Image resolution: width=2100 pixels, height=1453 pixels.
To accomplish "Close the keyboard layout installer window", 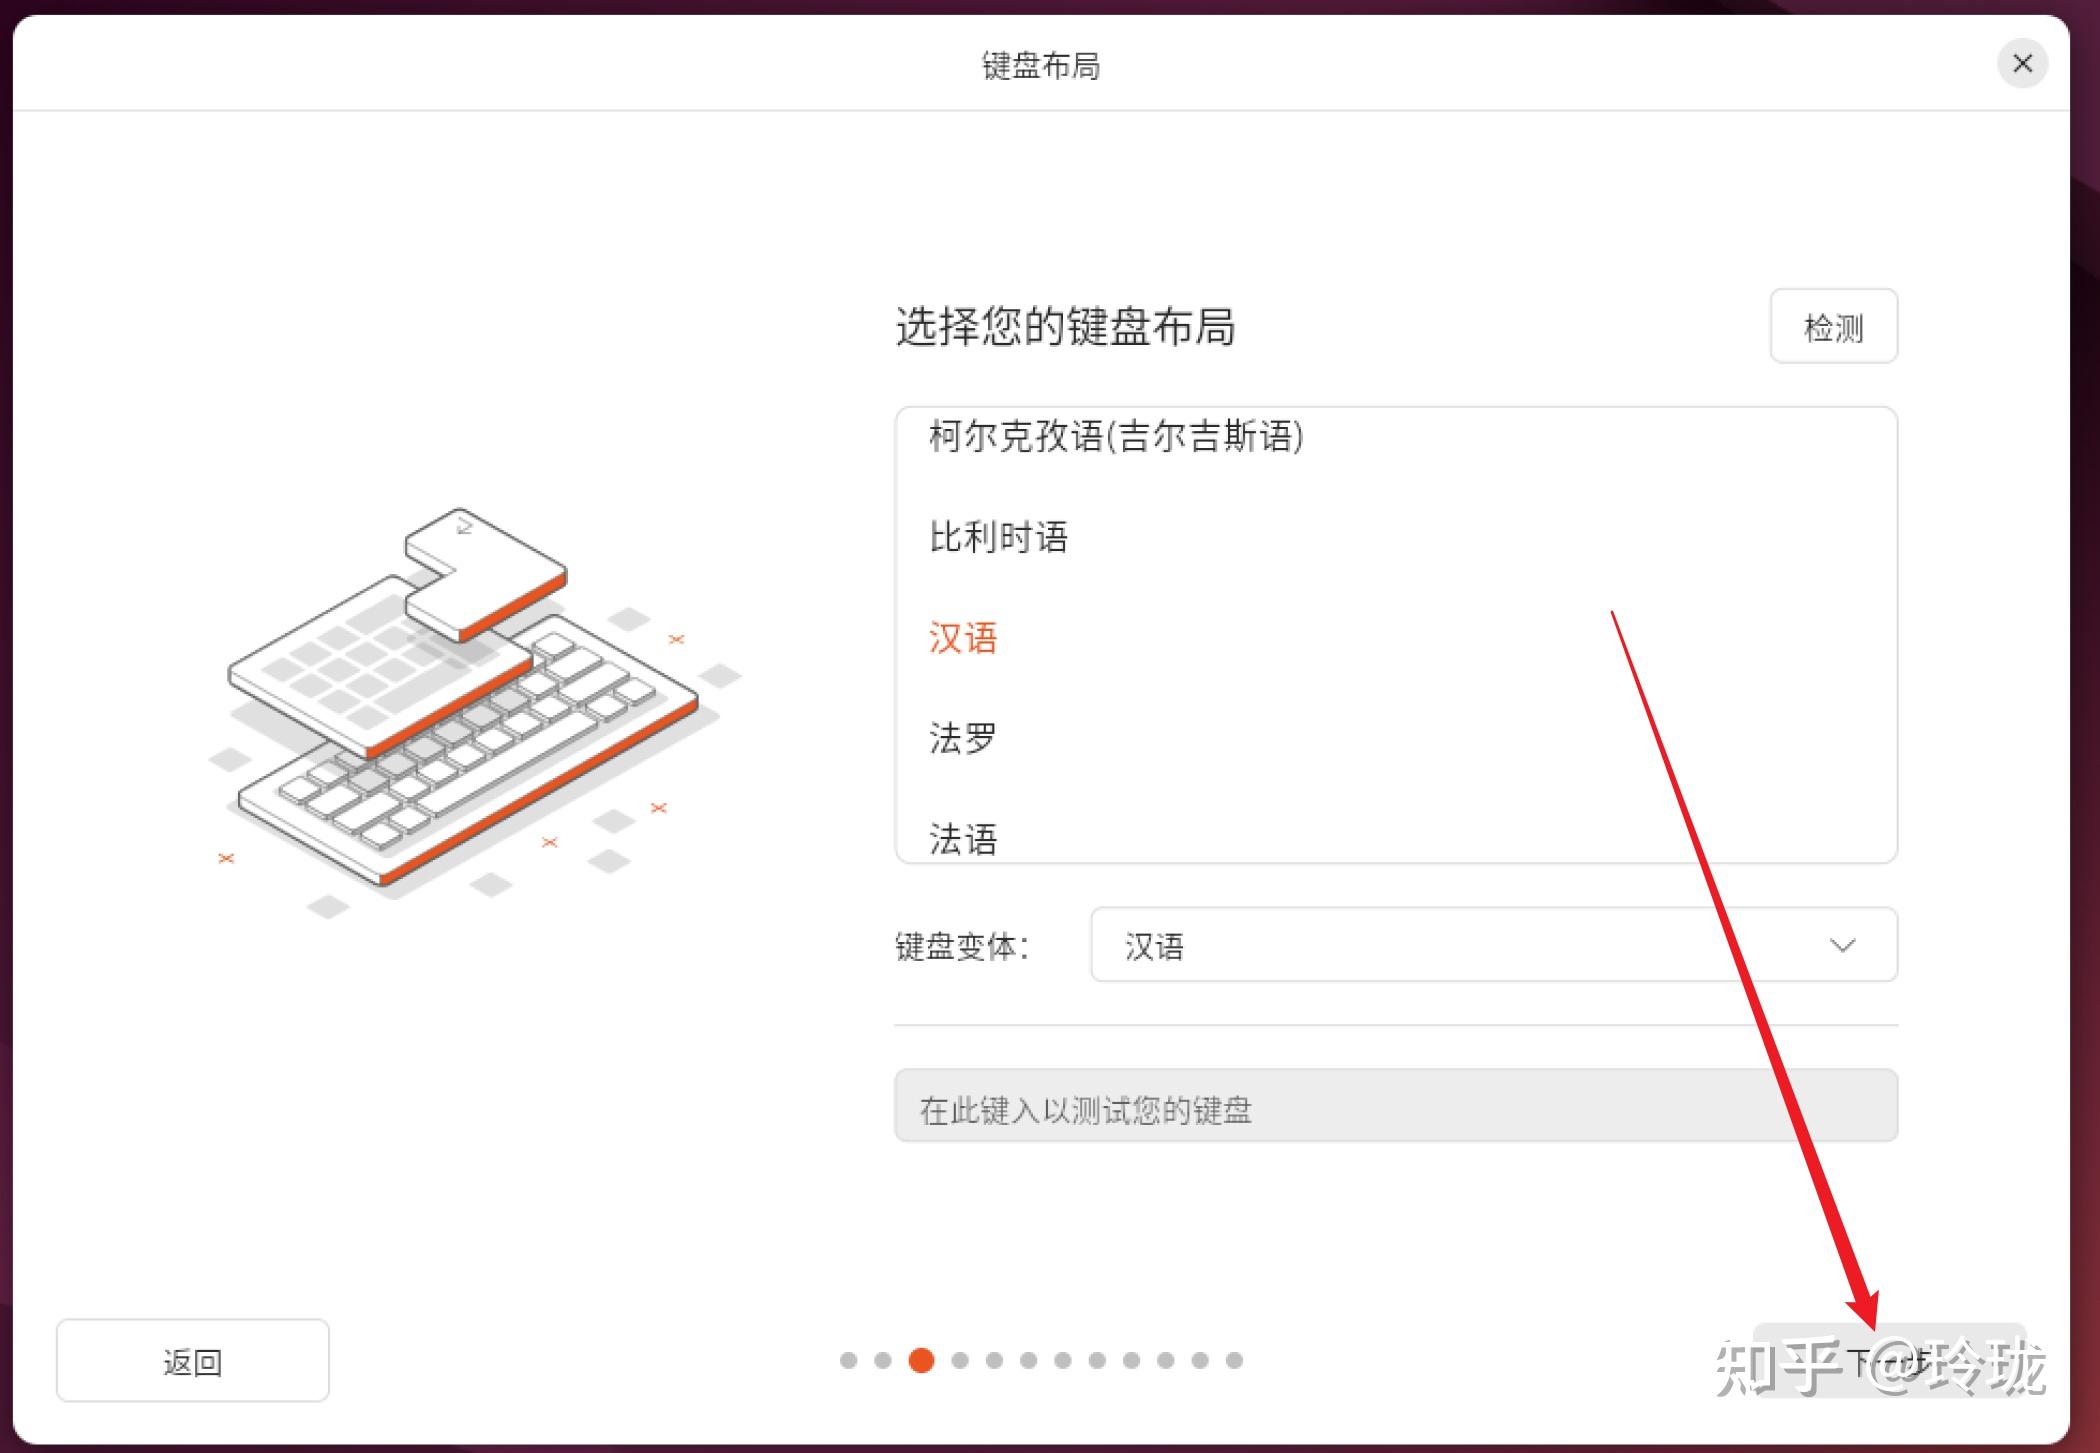I will pyautogui.click(x=2022, y=64).
